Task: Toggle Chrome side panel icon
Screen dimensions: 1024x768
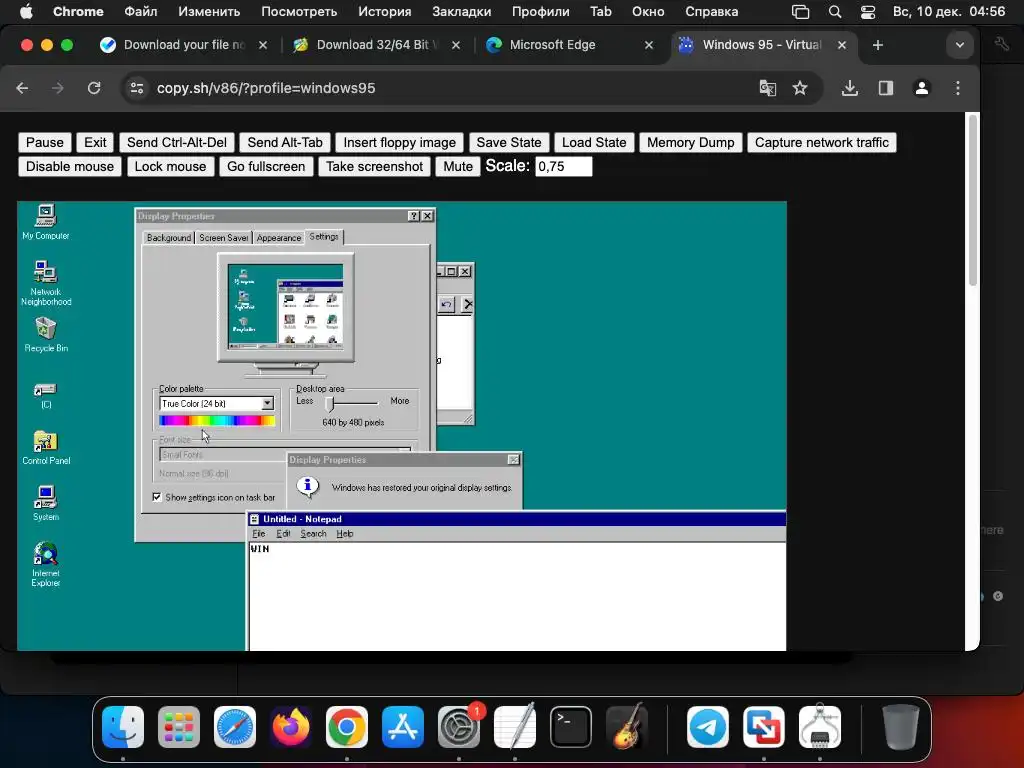Action: tap(886, 88)
